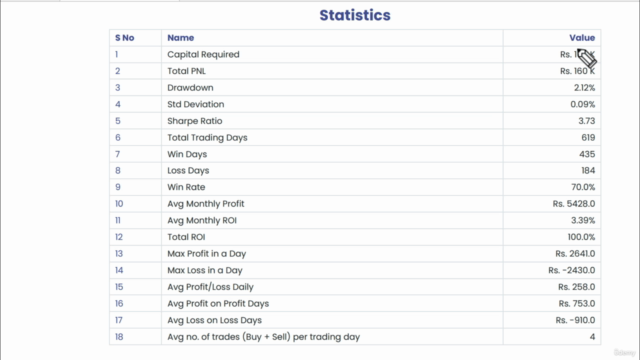Click the 'Total ROI' row name

pyautogui.click(x=186, y=237)
